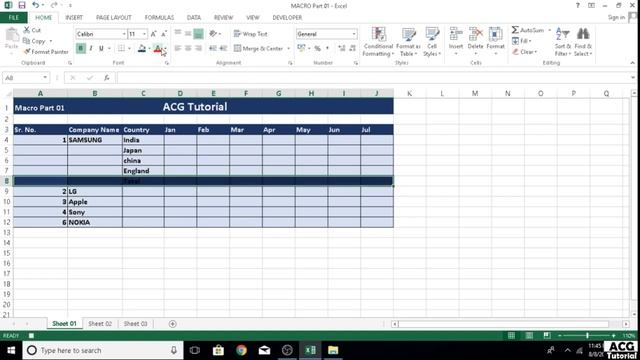Click the Orientation text-angle icon
This screenshot has width=640, height=360.
pyautogui.click(x=213, y=34)
